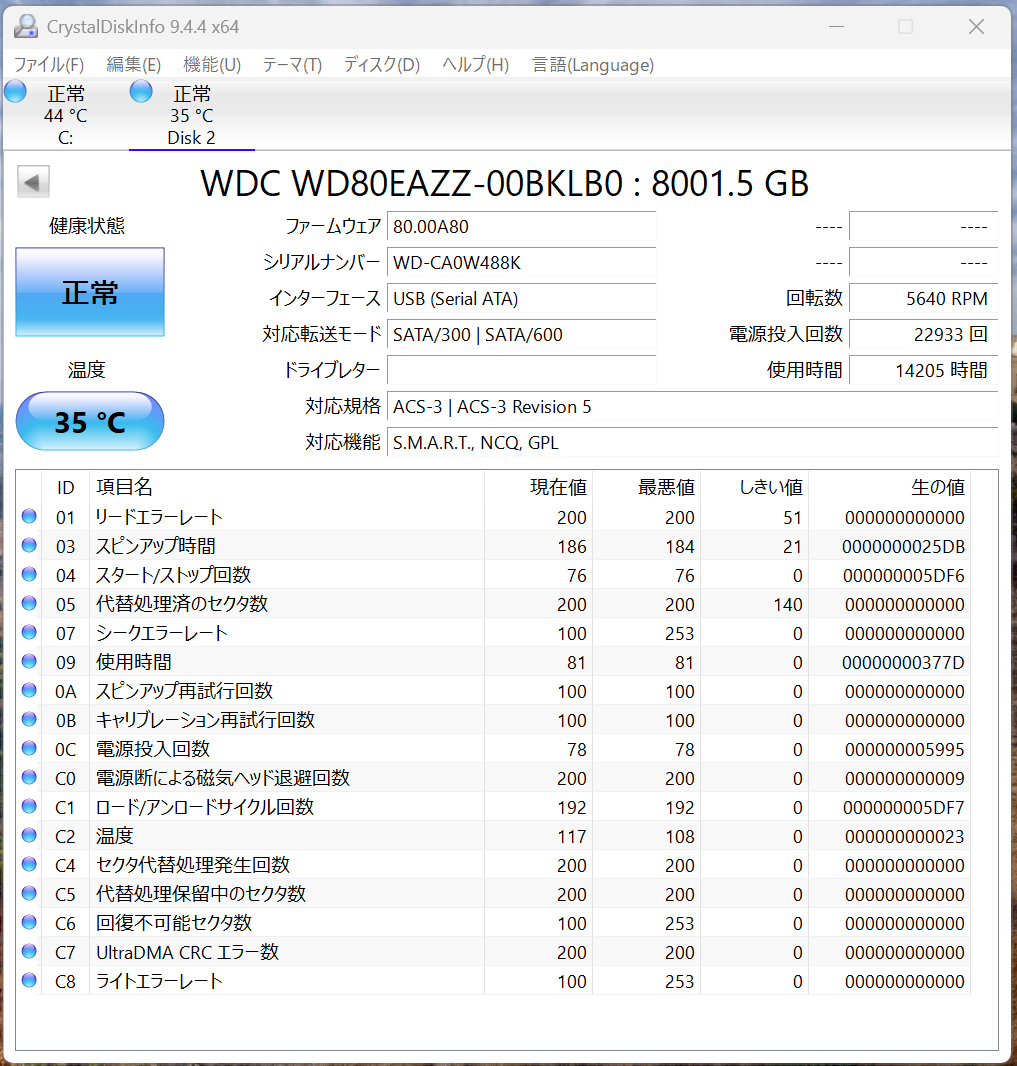1017x1066 pixels.
Task: Click status orb of row 03 スピンアップ時間
Action: (29, 545)
